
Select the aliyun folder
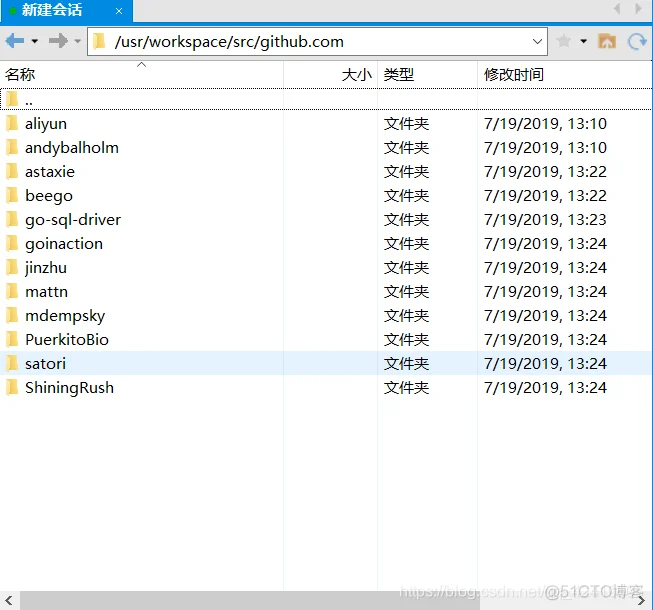pyautogui.click(x=326, y=124)
